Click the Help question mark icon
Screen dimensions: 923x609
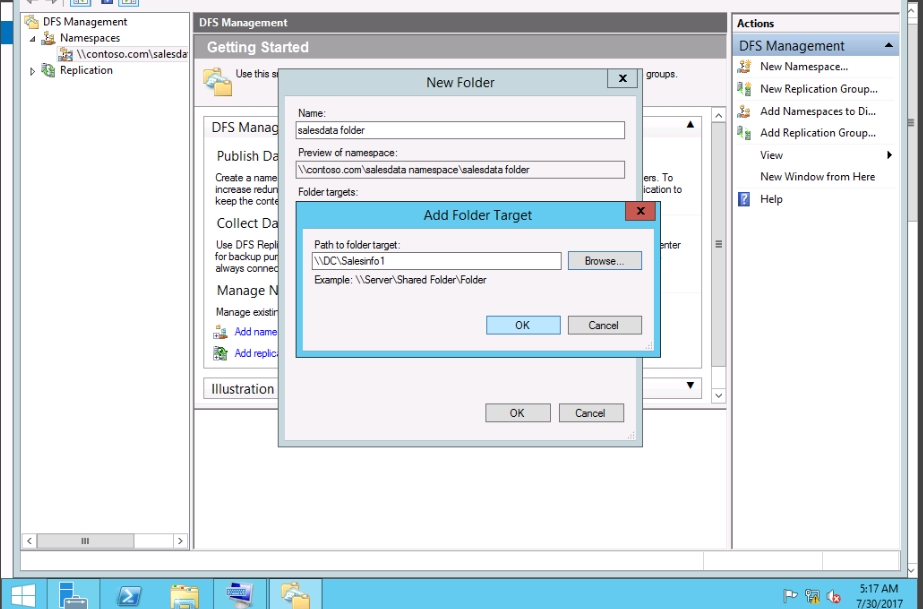click(x=743, y=199)
